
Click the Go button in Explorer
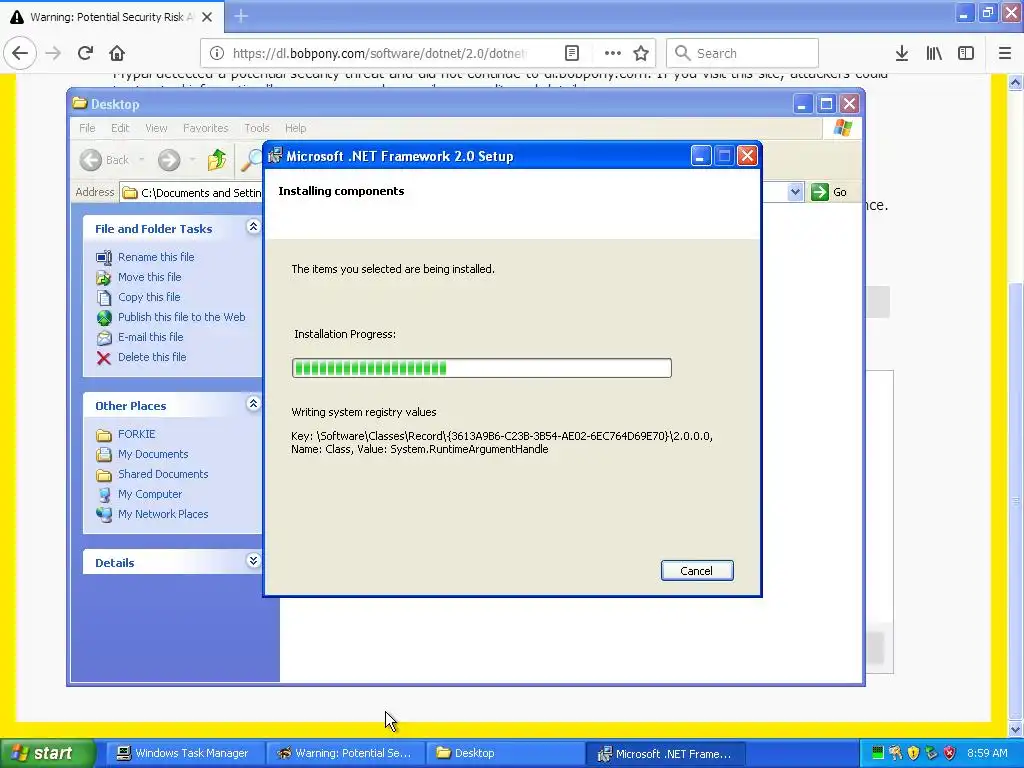829,192
